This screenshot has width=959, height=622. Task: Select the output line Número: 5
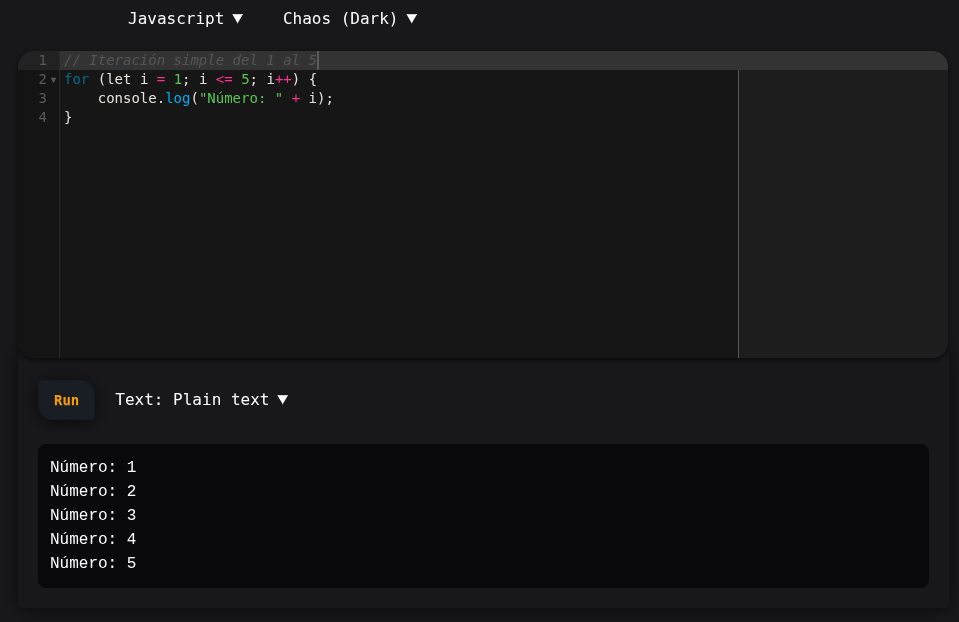[x=93, y=562]
